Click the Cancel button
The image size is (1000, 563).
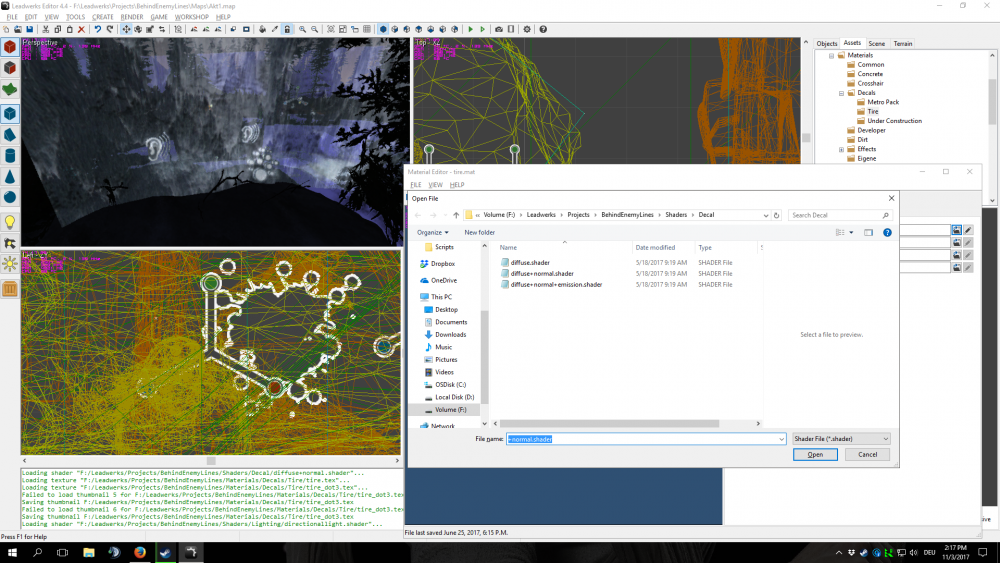(x=867, y=455)
